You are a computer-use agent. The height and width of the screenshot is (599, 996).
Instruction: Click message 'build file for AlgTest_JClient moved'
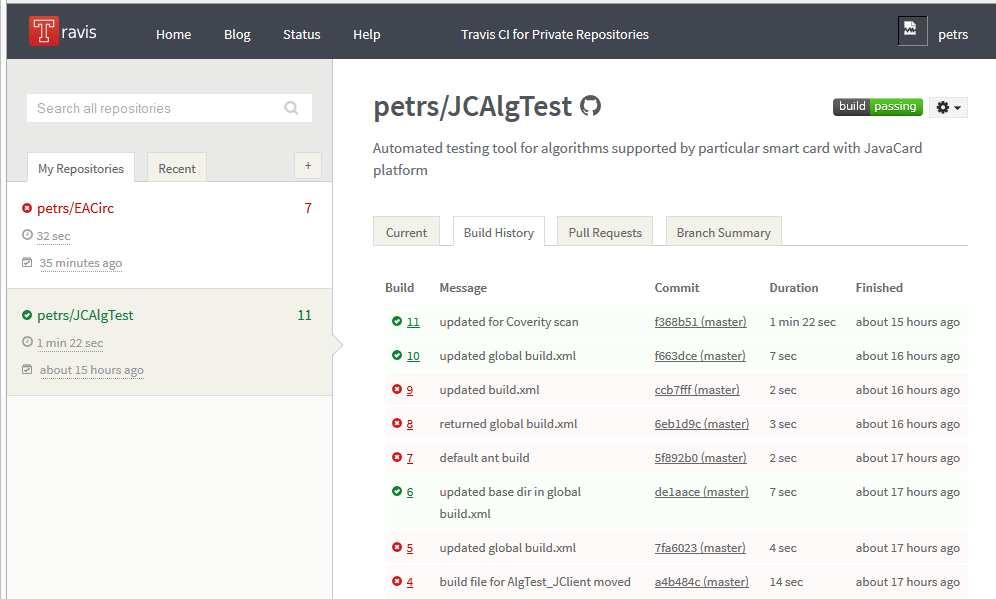(535, 582)
